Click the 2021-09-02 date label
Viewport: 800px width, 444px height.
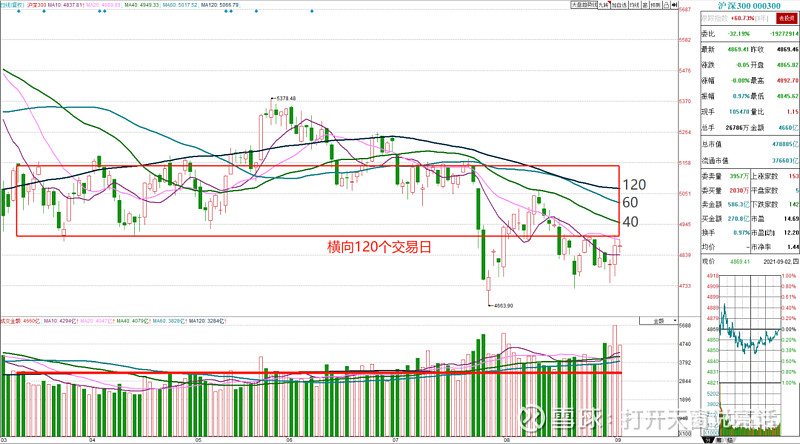(777, 262)
